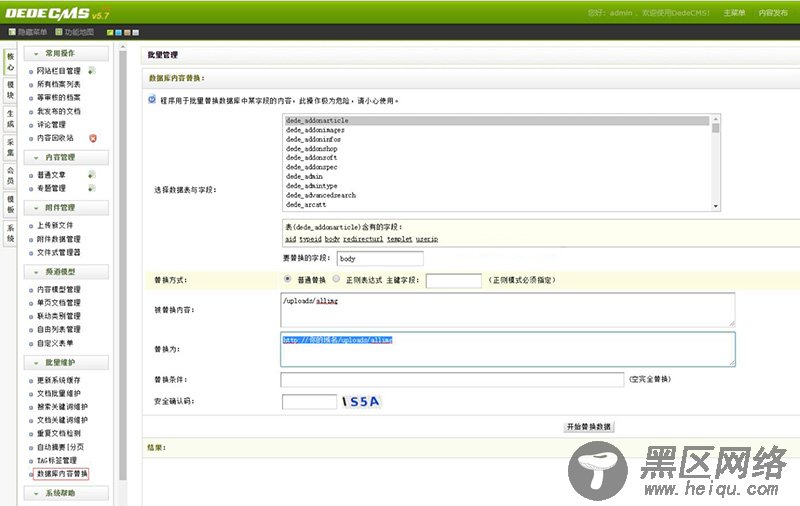Viewport: 800px width, 506px height.
Task: Click table list scrollbar up arrow
Action: tap(716, 119)
